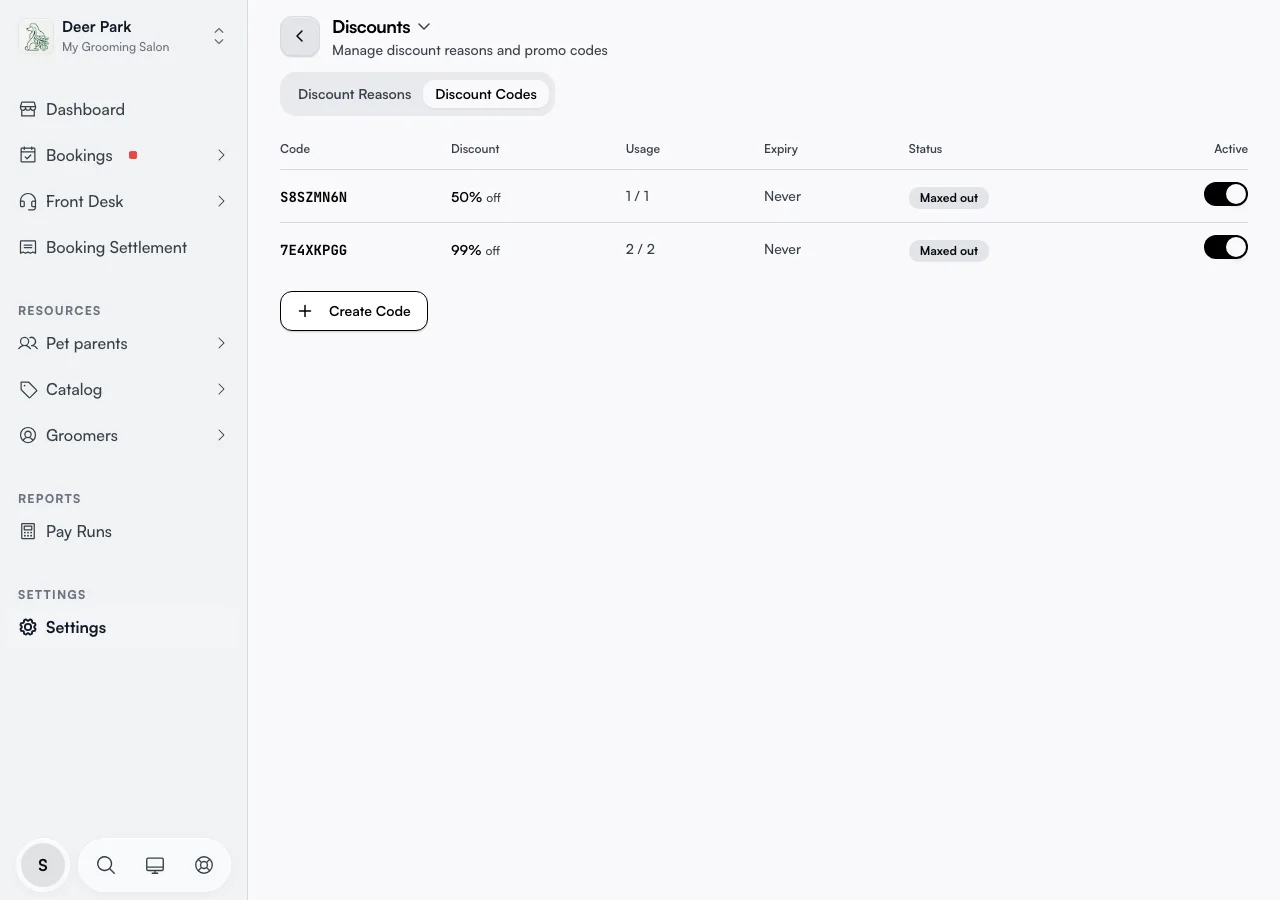Toggle off the S8SZMN6N code switch
The image size is (1280, 900).
pos(1226,194)
